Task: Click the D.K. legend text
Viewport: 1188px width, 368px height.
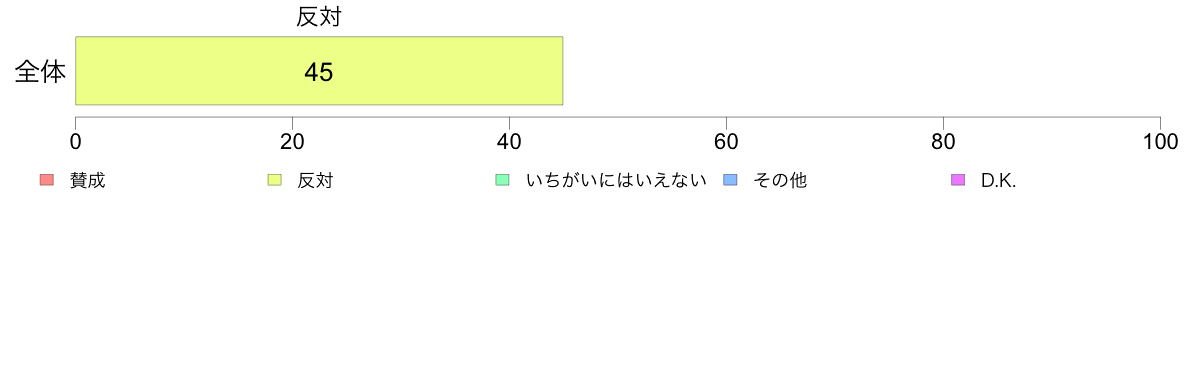Action: pyautogui.click(x=998, y=181)
